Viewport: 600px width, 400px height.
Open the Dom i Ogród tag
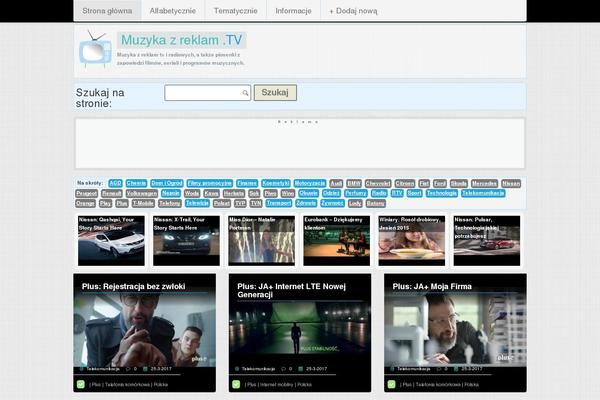click(167, 183)
